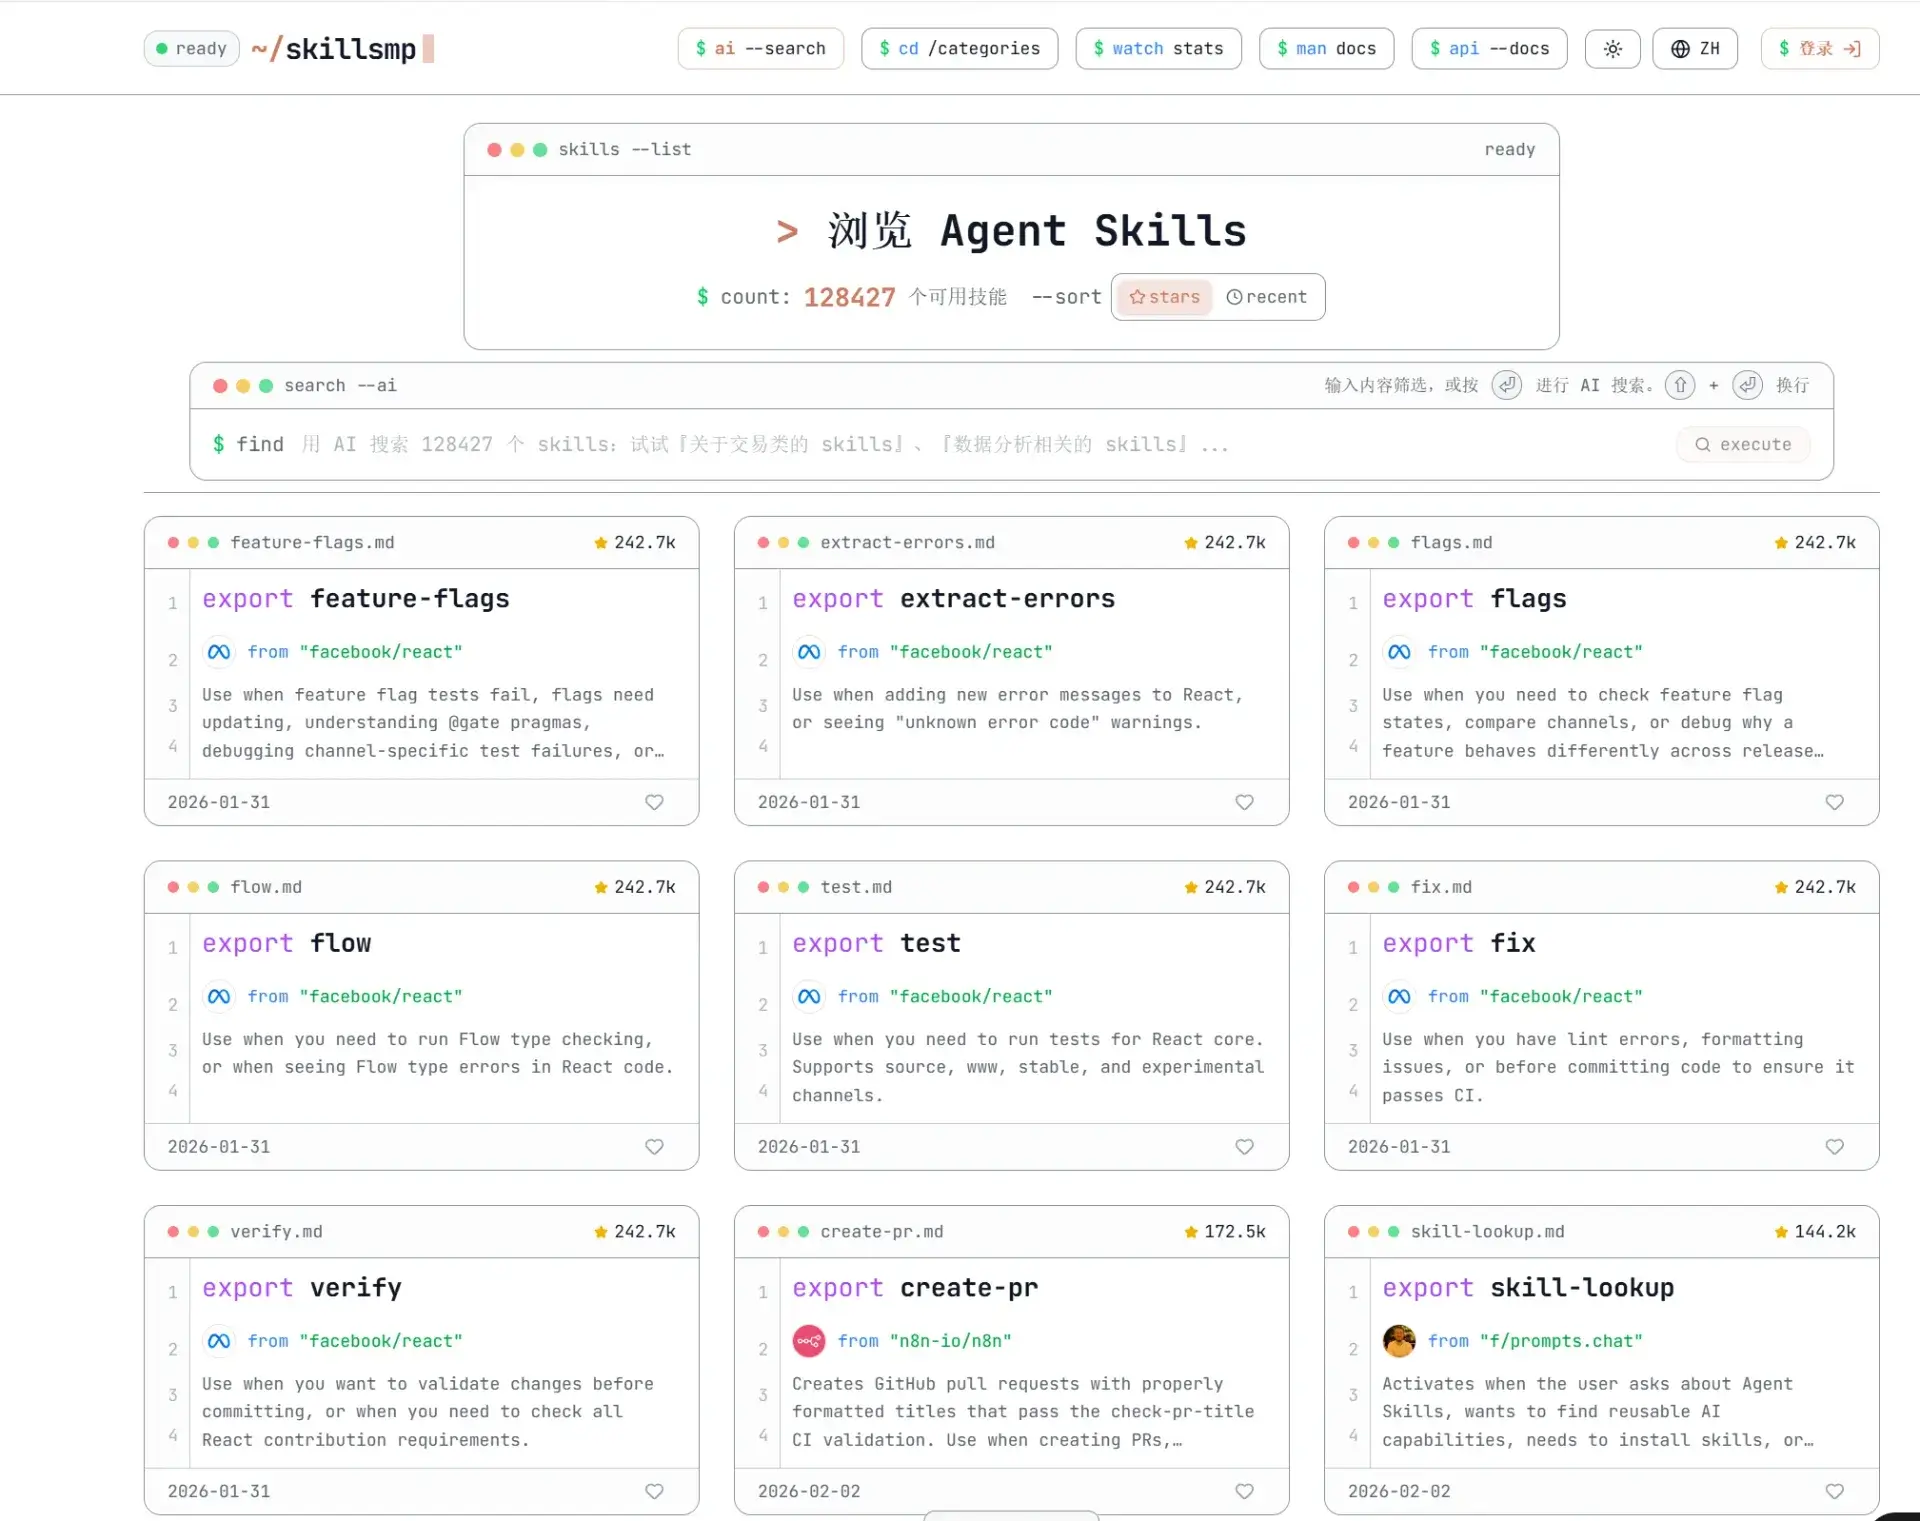The image size is (1920, 1521).
Task: Favorite the feature-flags skill heart
Action: point(654,802)
